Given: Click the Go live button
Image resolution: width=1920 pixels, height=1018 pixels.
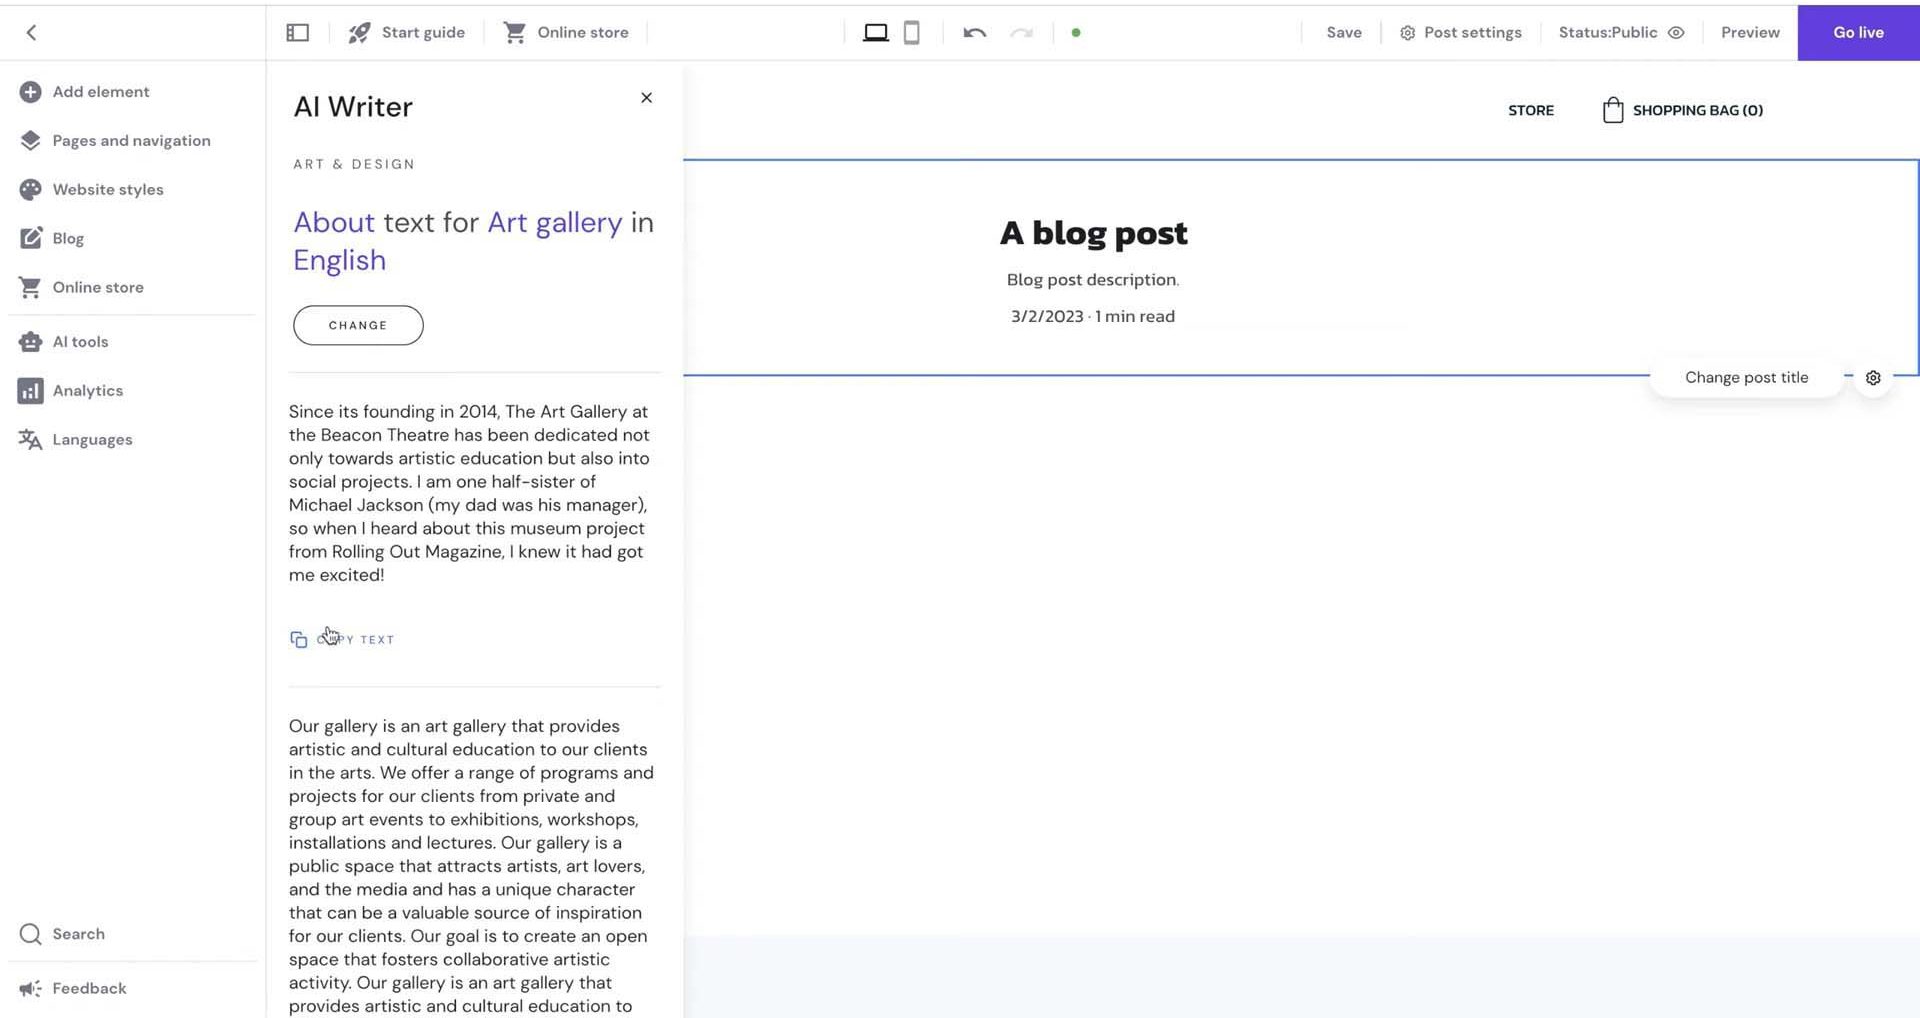Looking at the screenshot, I should pos(1857,32).
